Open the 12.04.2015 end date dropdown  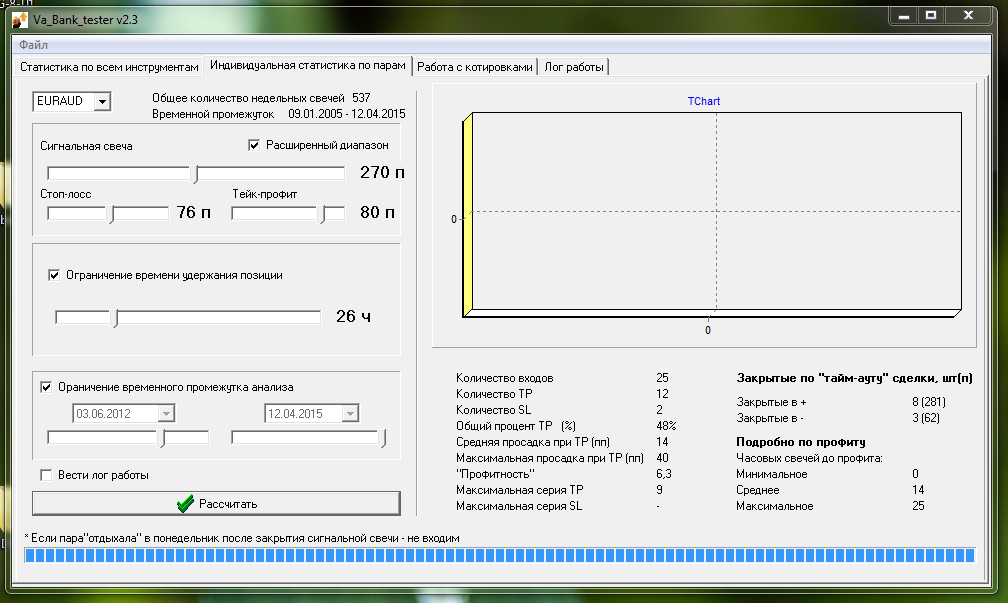pyautogui.click(x=350, y=413)
